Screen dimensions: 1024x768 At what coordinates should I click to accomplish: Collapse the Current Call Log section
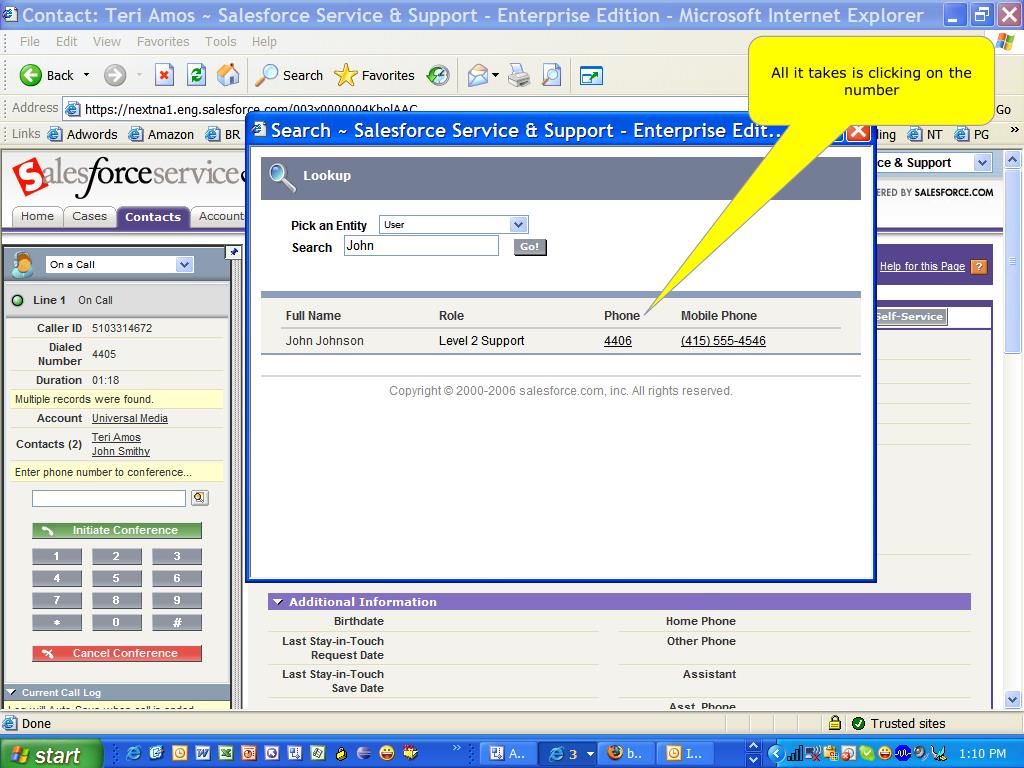coord(11,692)
